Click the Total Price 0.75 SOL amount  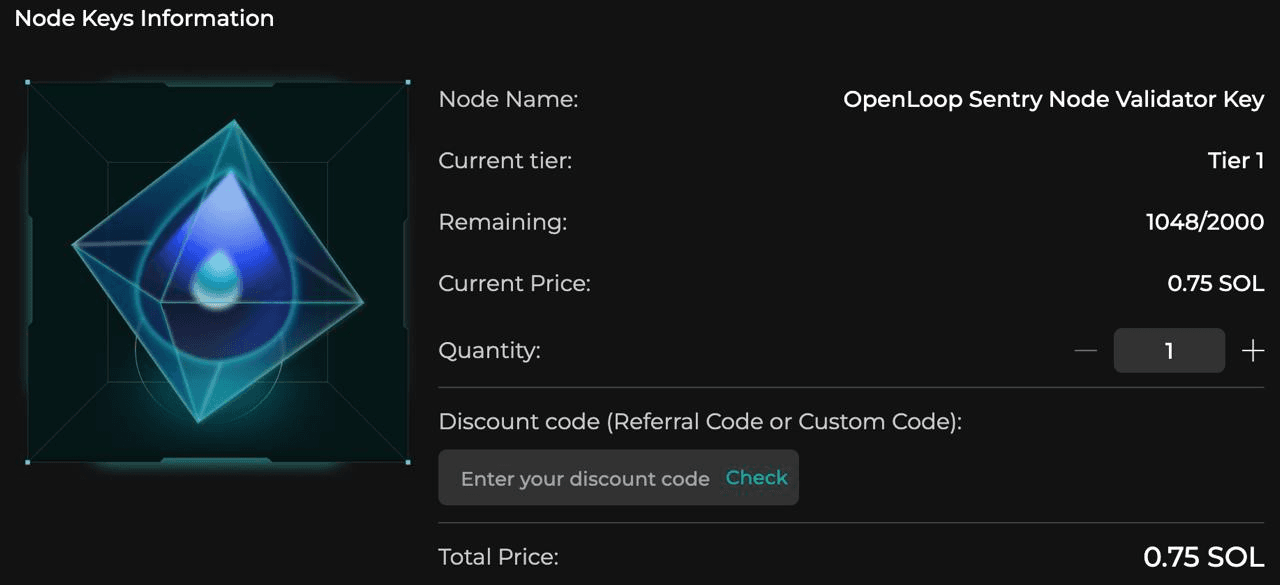pos(1204,557)
